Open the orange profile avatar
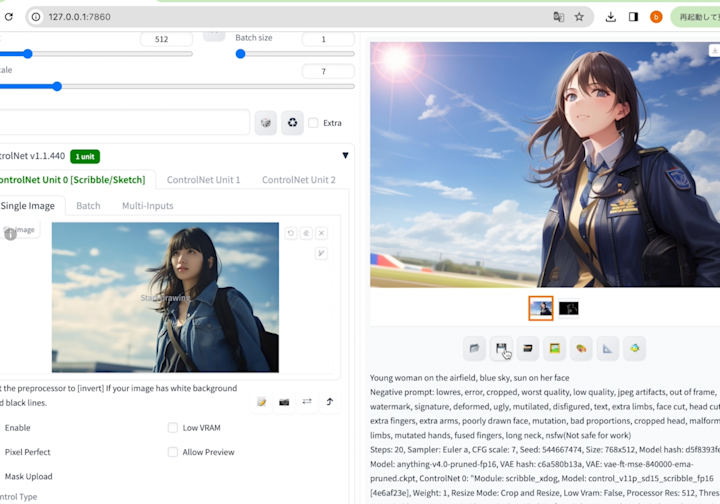 click(x=656, y=17)
